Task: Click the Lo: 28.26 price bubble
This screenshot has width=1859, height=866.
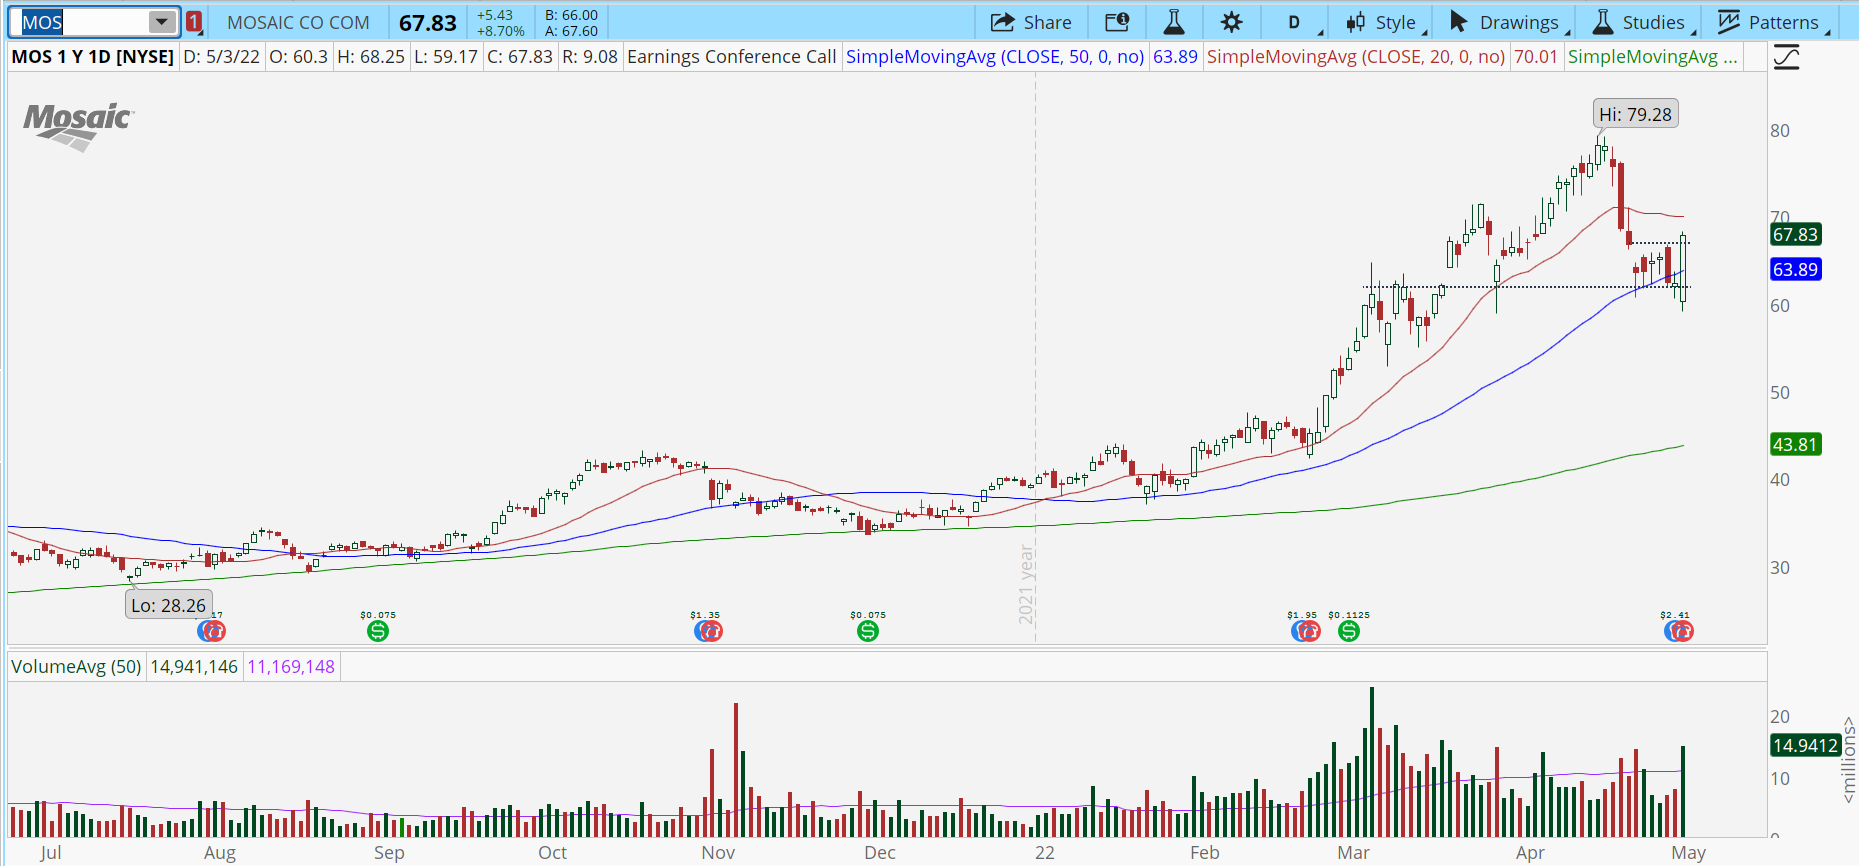Action: (168, 605)
